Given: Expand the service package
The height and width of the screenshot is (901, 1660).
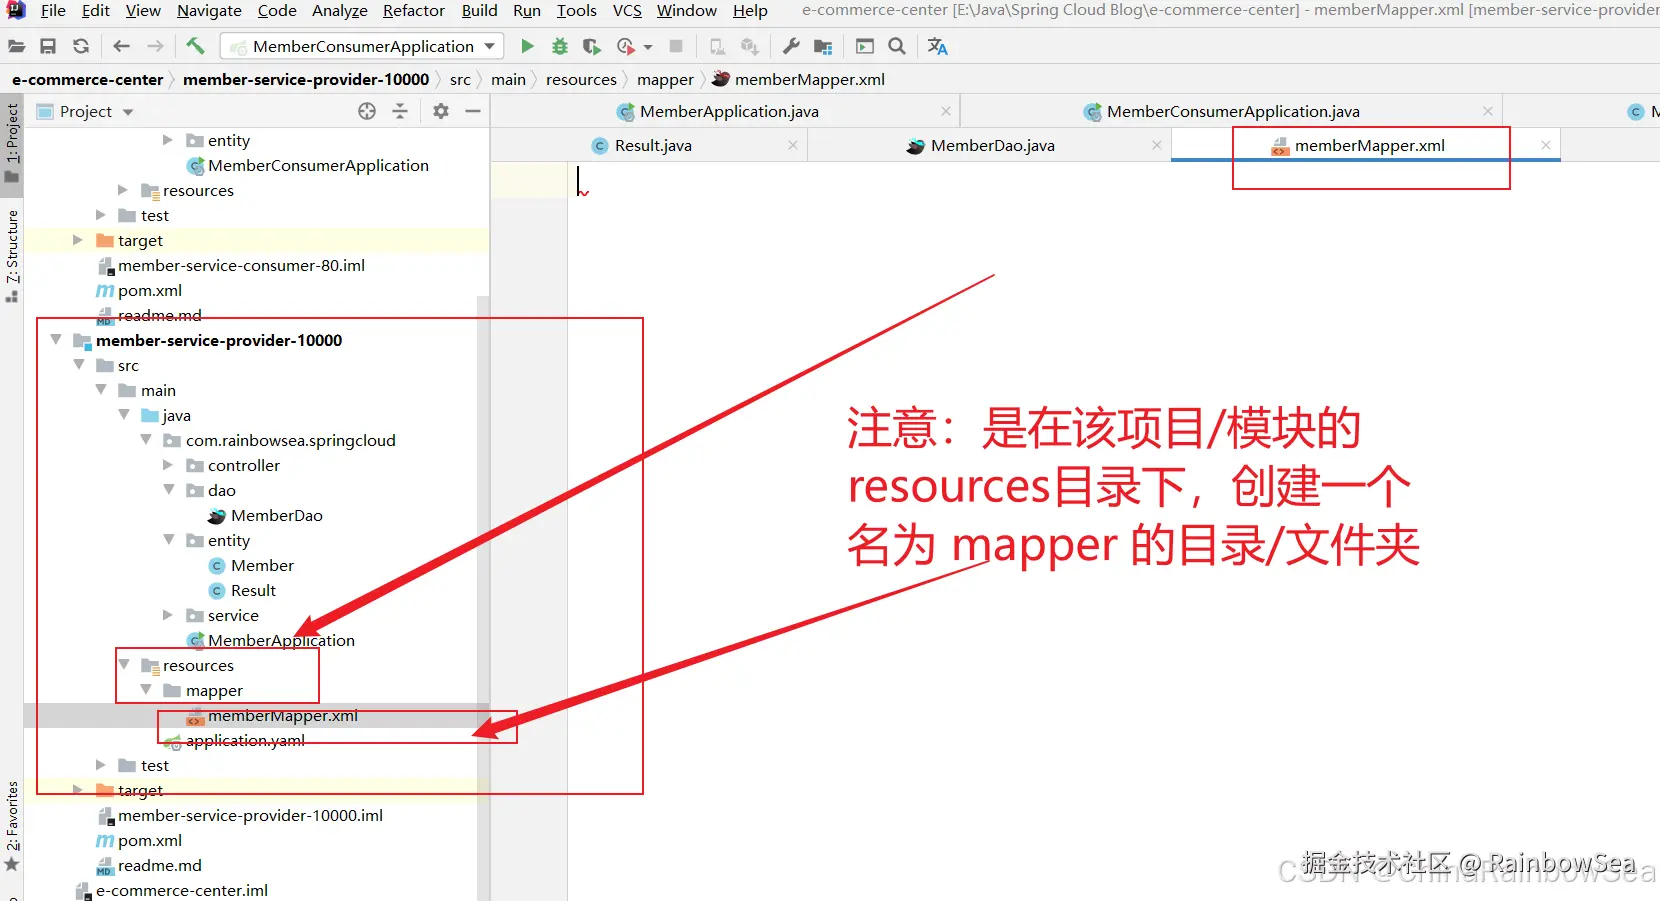Looking at the screenshot, I should point(168,615).
